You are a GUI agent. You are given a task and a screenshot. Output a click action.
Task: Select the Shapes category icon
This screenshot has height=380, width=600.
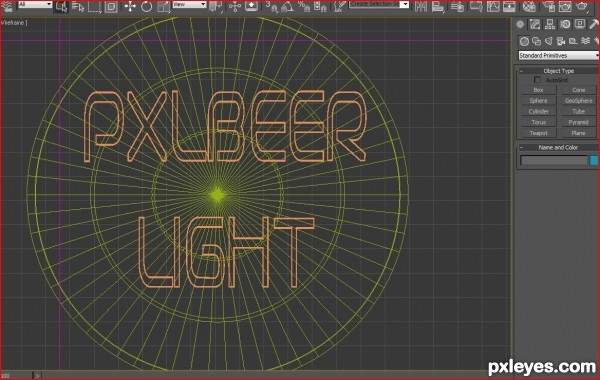click(x=536, y=41)
